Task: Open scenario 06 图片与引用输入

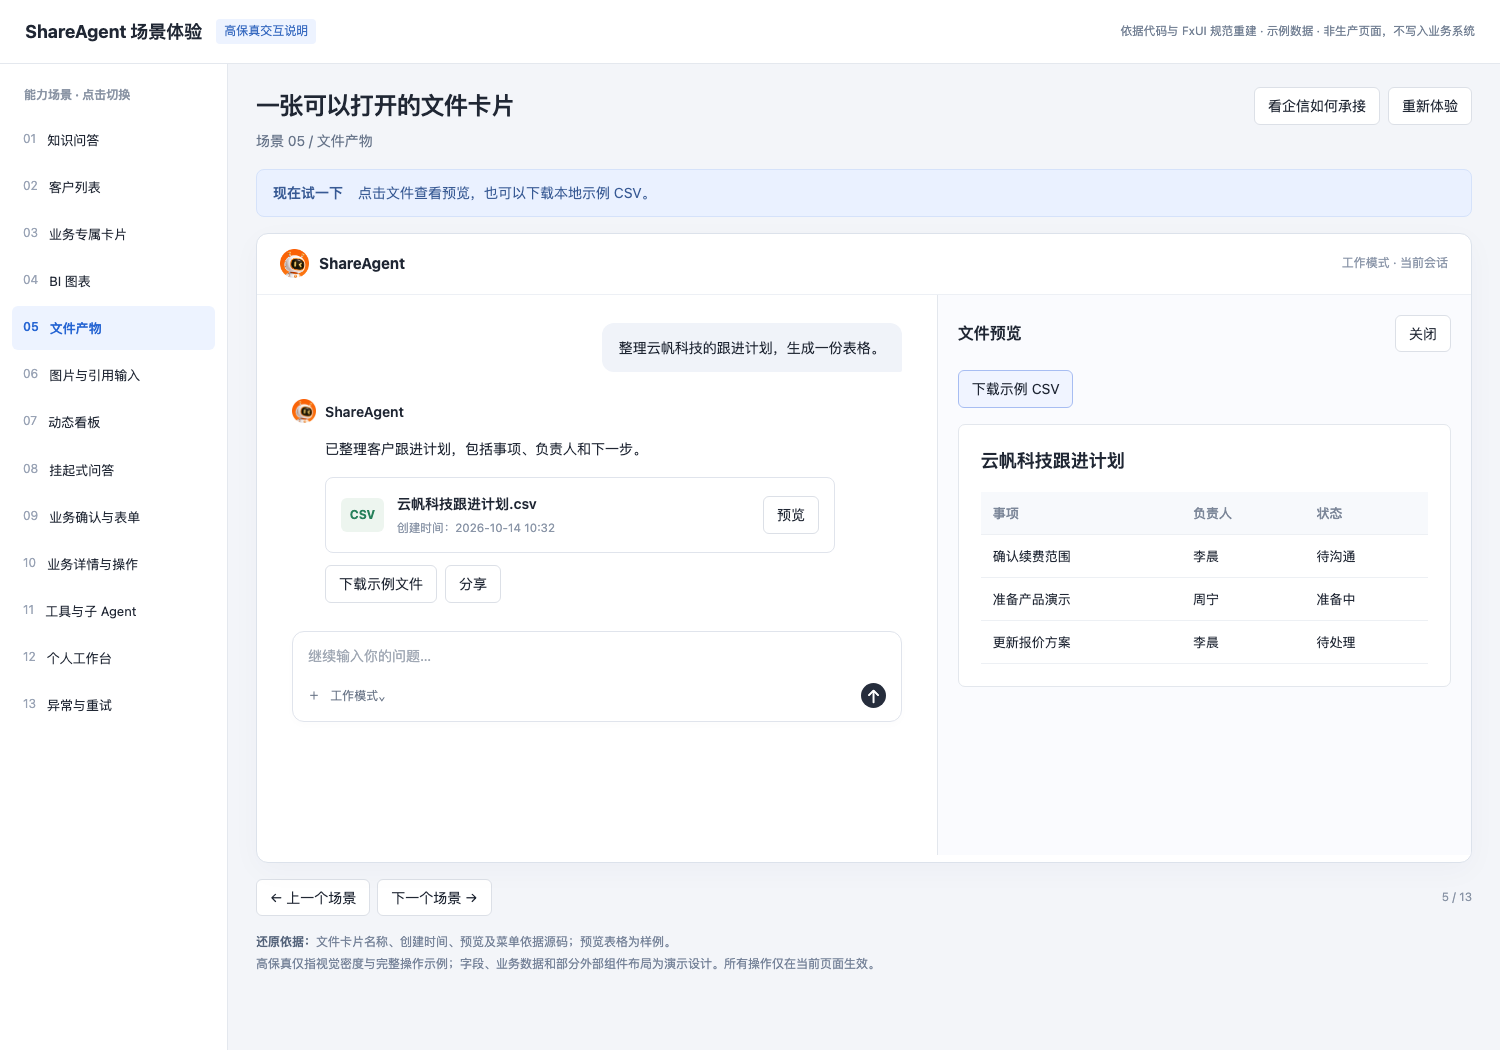Action: click(113, 375)
